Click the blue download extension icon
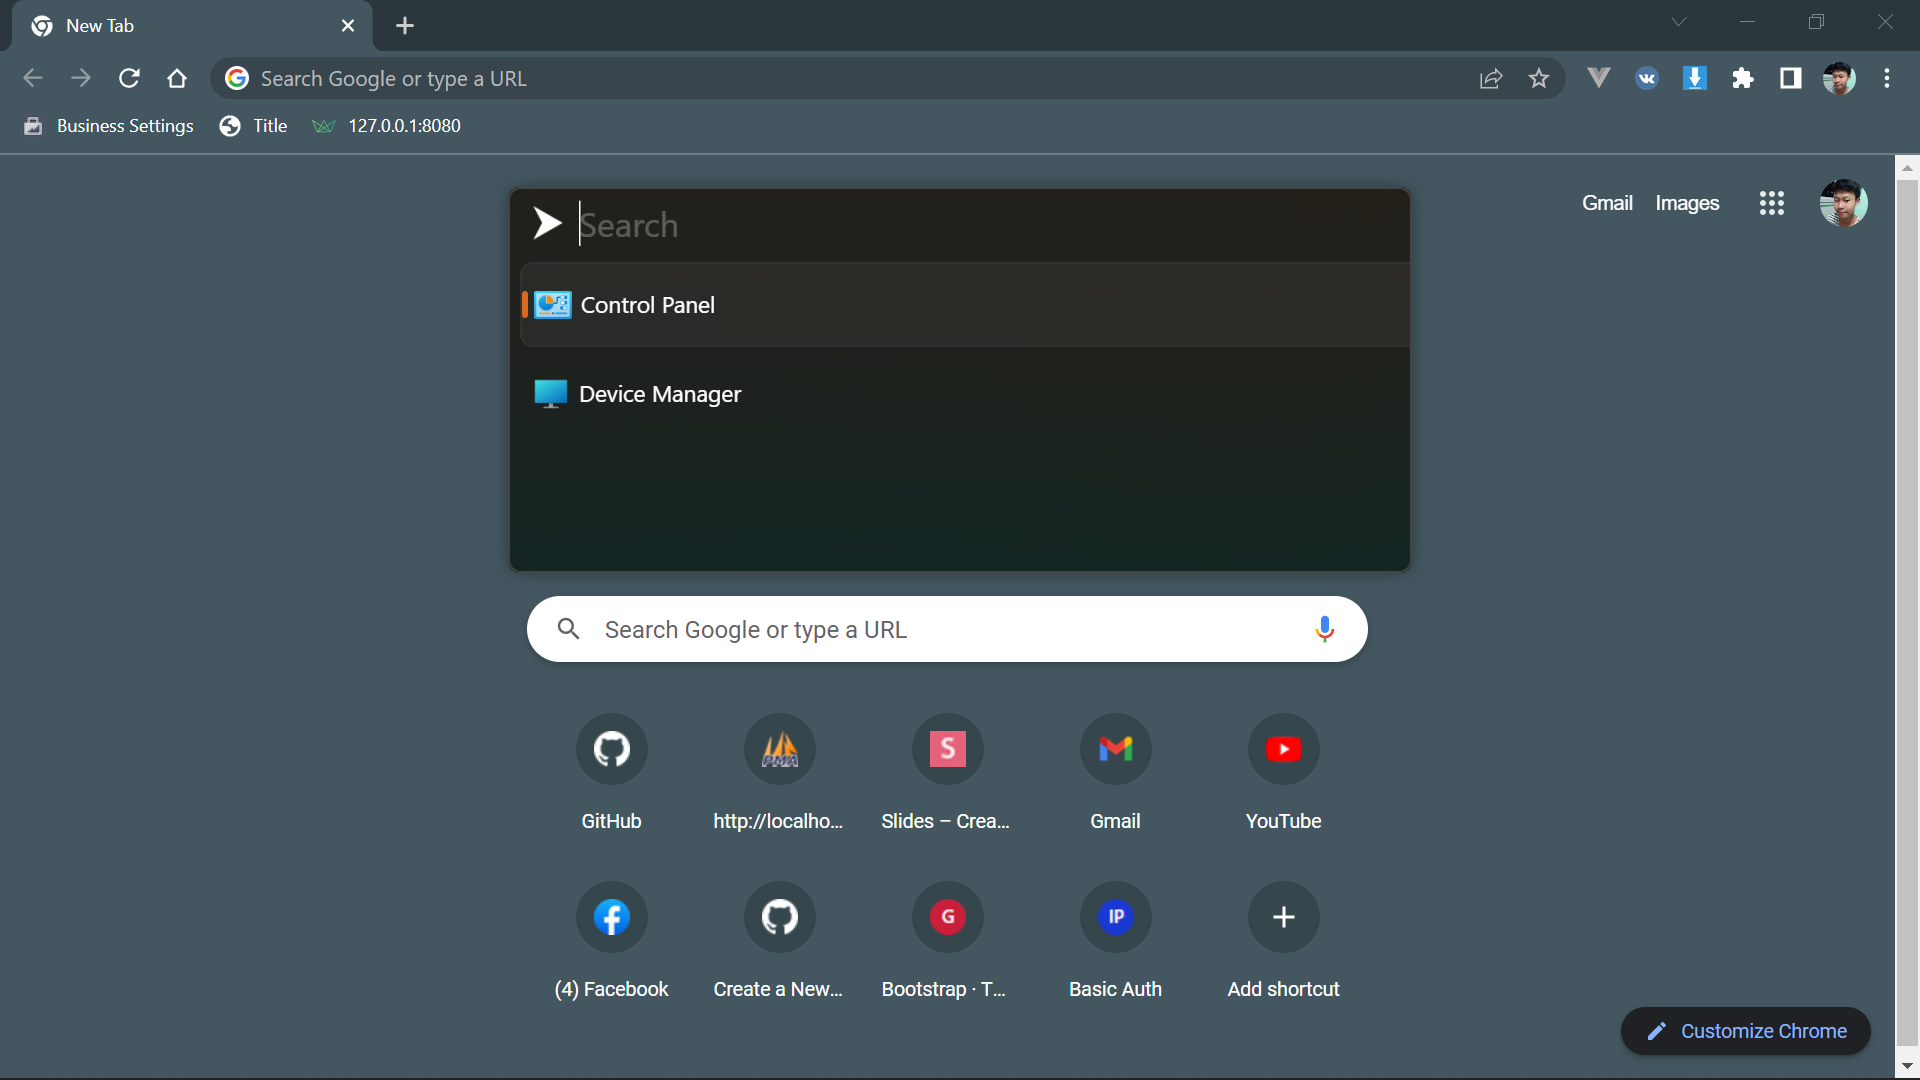The image size is (1920, 1080). click(1694, 78)
